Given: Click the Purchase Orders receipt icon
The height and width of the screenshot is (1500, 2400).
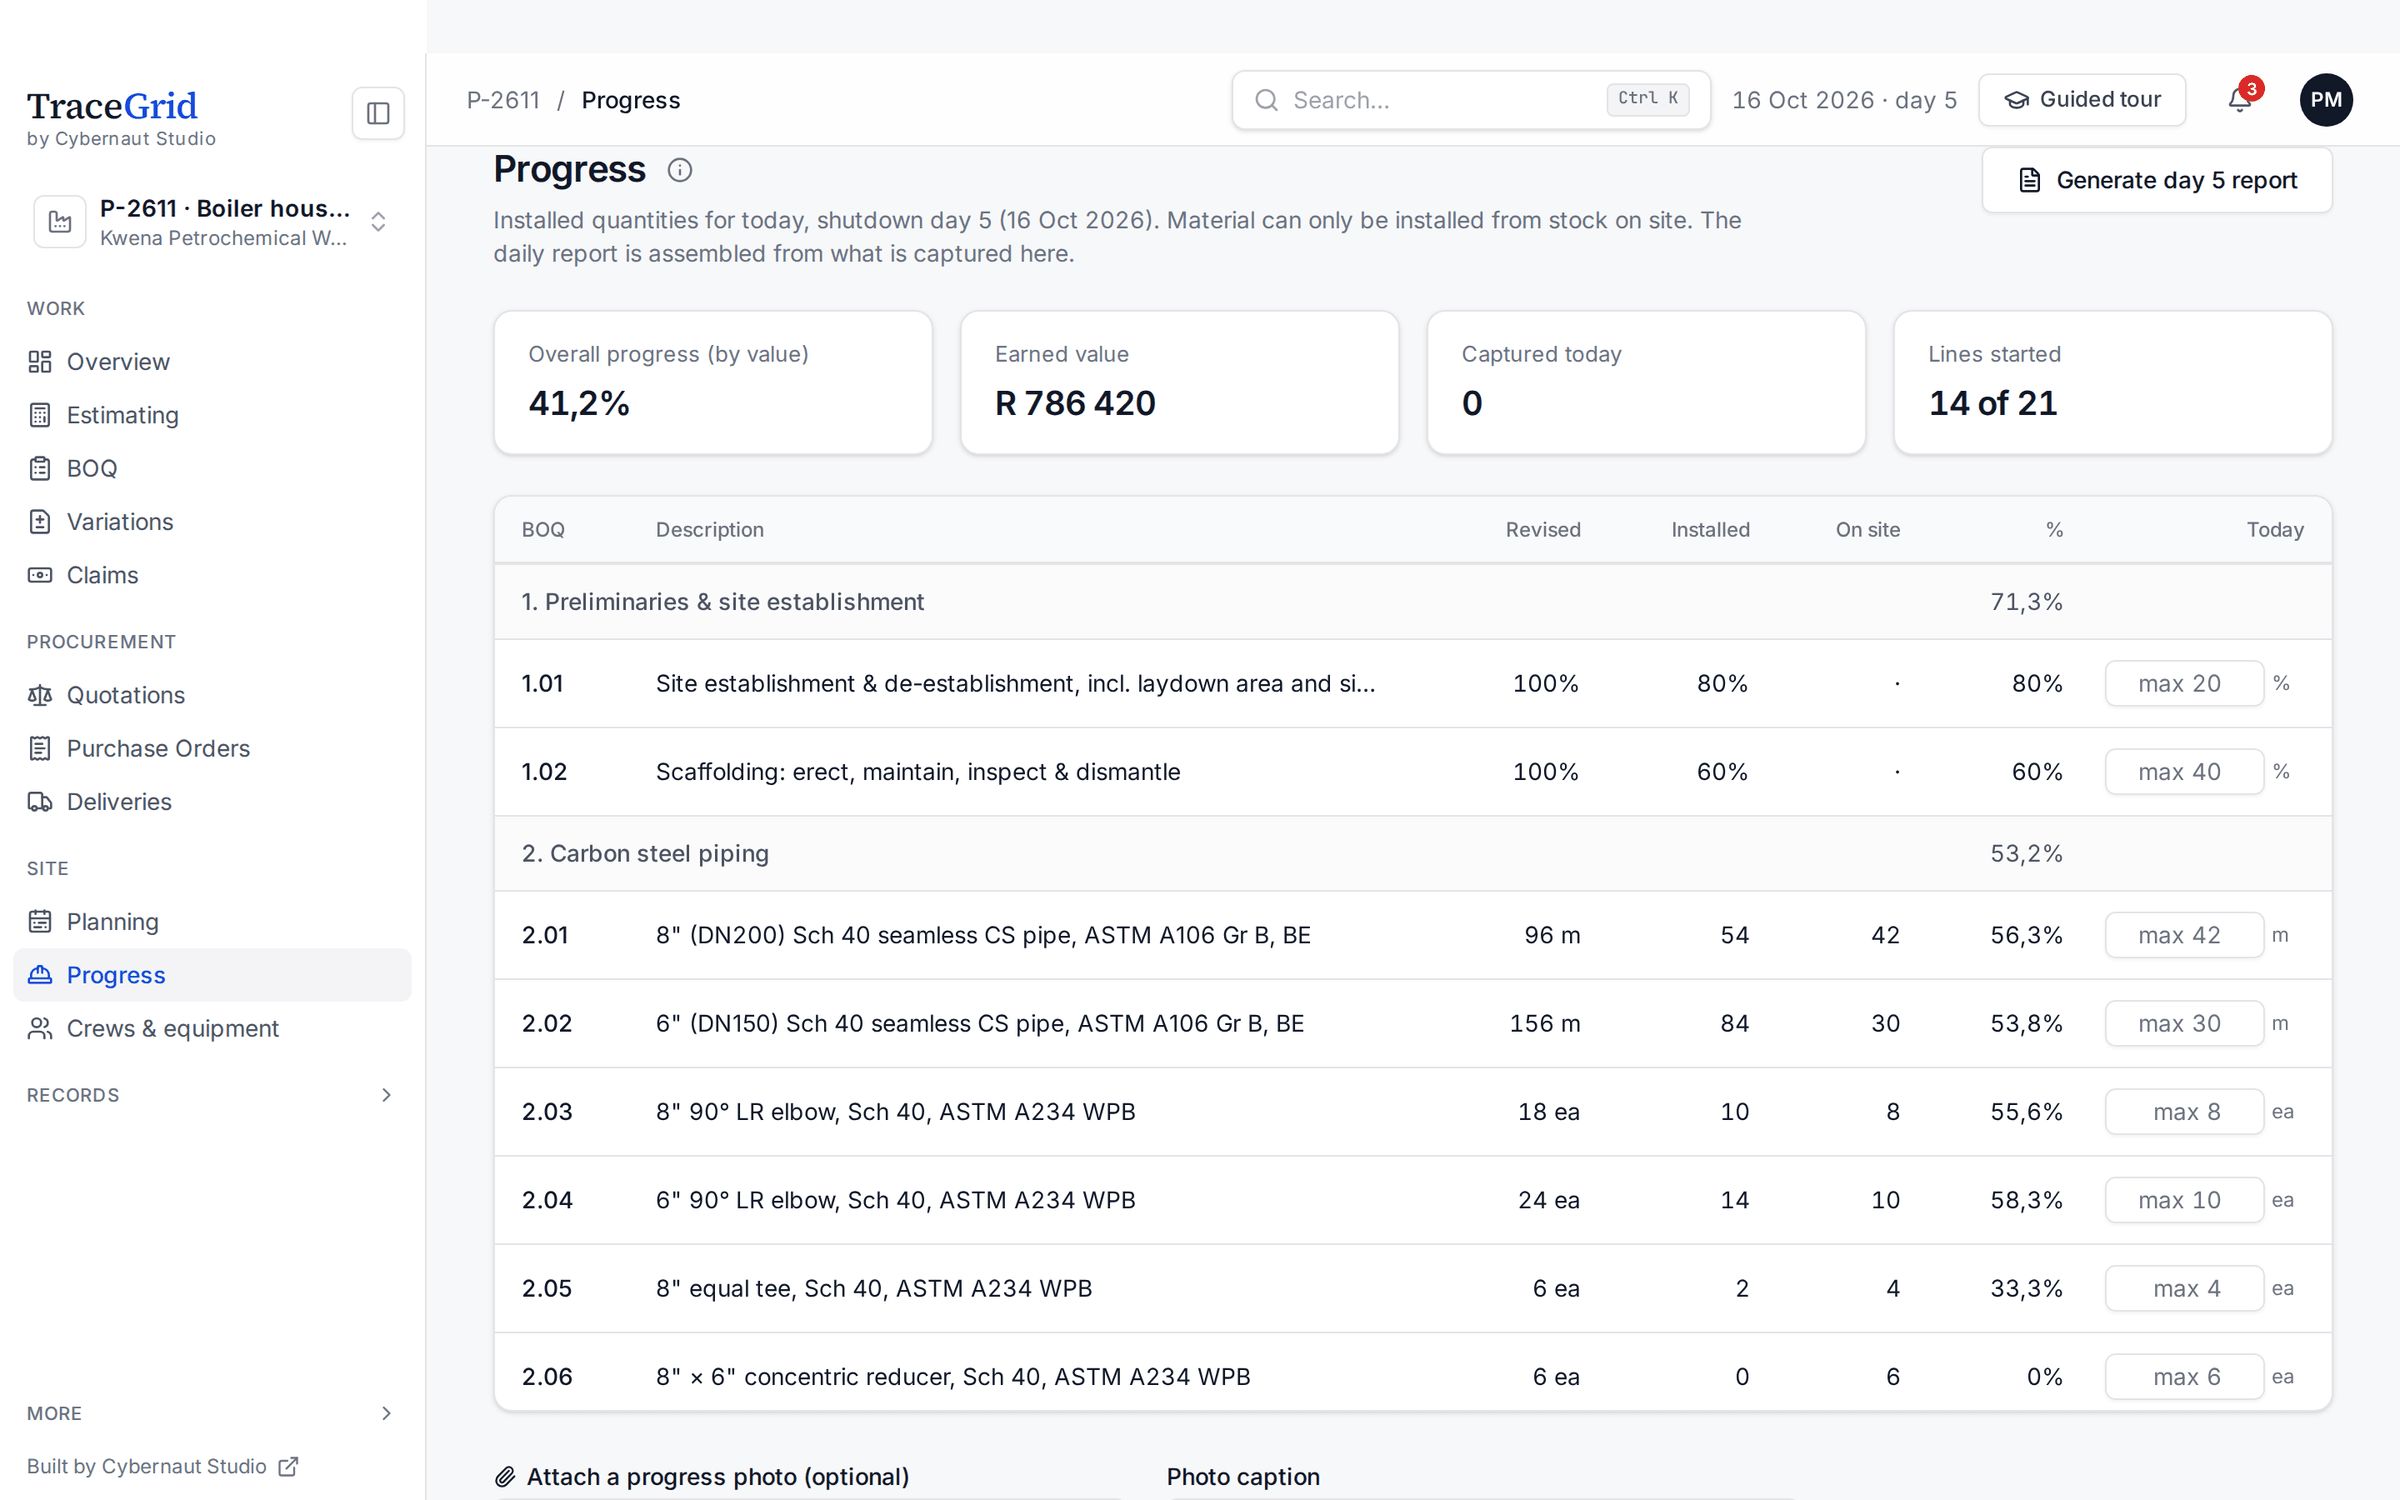Looking at the screenshot, I should click(40, 748).
